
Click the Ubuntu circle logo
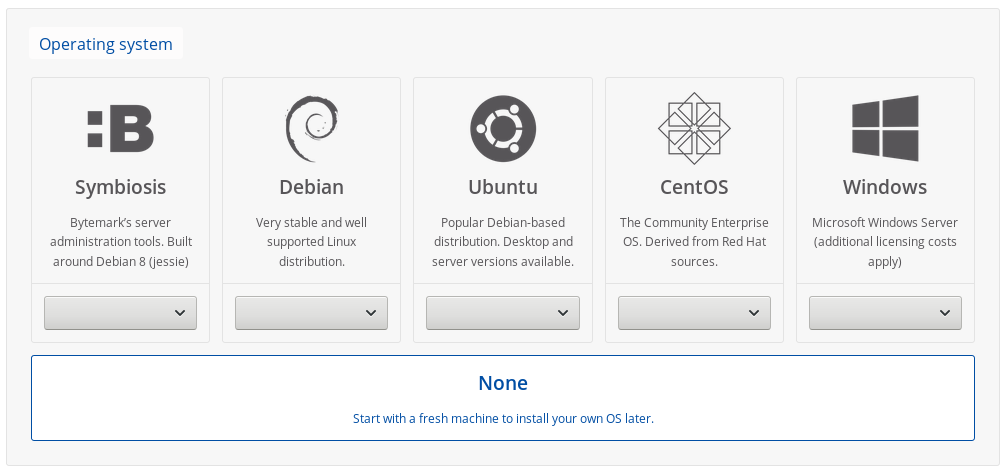point(503,128)
